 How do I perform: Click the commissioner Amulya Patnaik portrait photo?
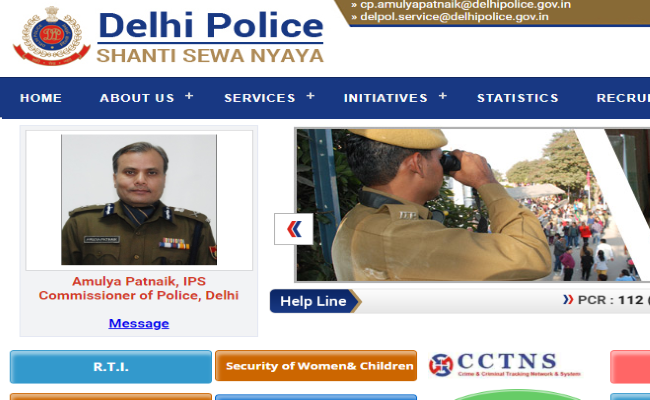[x=139, y=199]
